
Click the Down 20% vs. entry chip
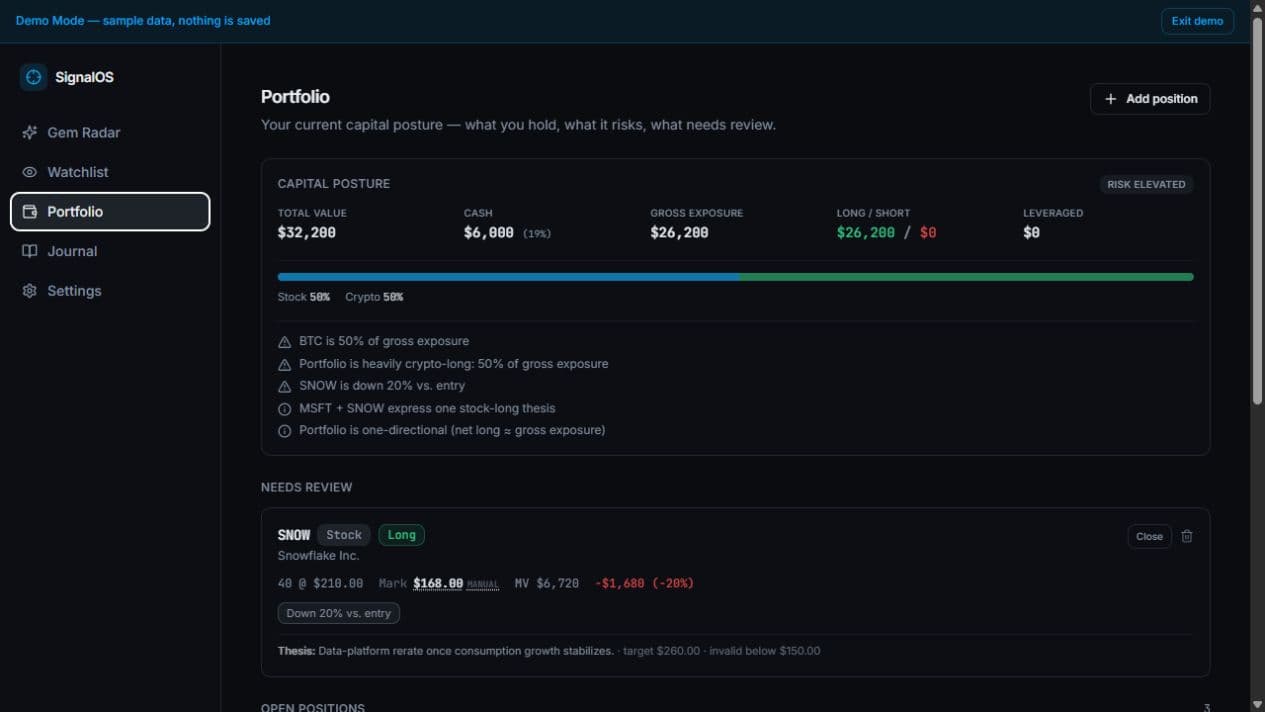click(339, 613)
